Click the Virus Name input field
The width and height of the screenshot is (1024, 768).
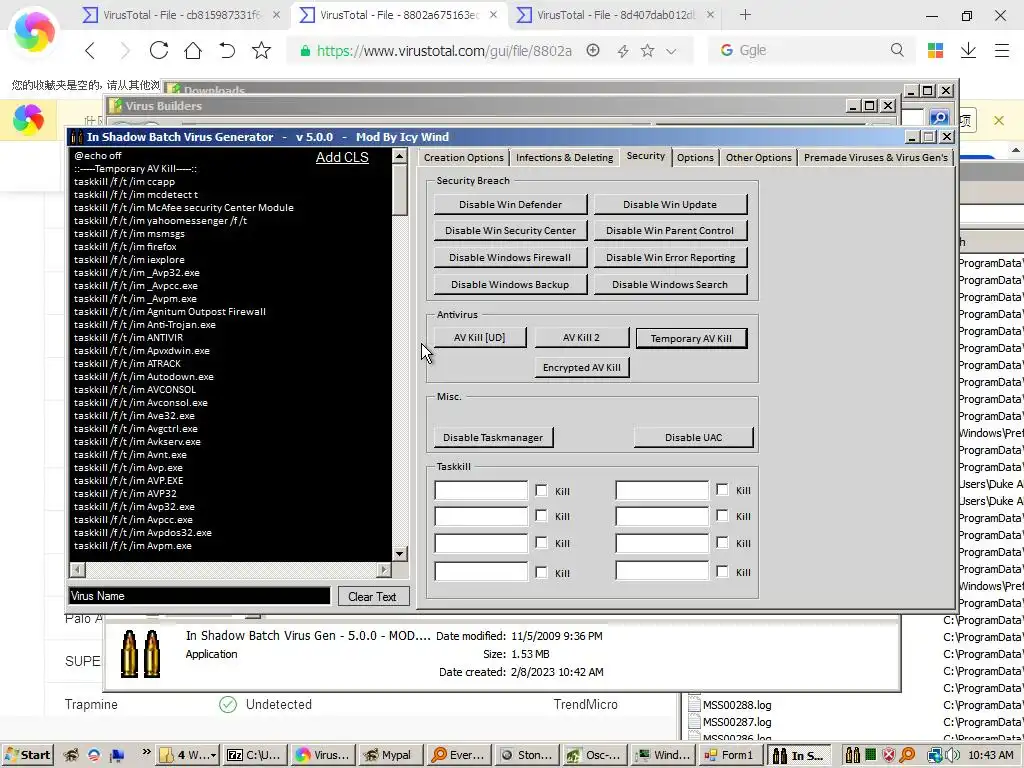(x=199, y=596)
